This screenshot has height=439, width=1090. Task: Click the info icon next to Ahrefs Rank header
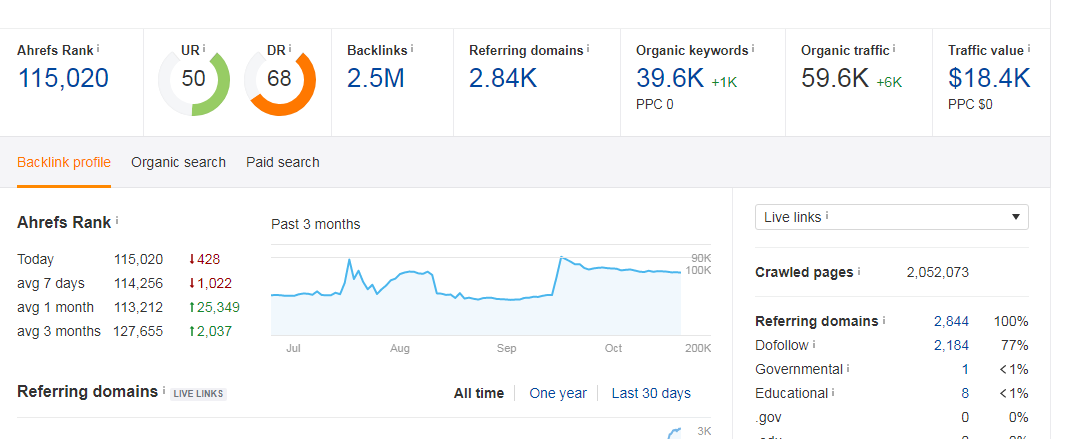98,48
